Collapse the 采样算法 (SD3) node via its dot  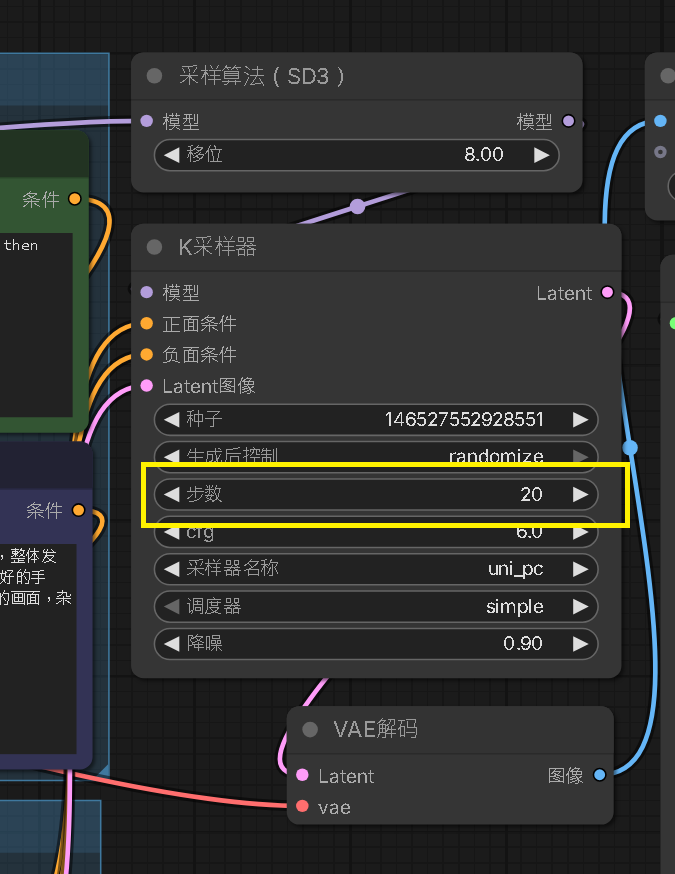pyautogui.click(x=154, y=76)
